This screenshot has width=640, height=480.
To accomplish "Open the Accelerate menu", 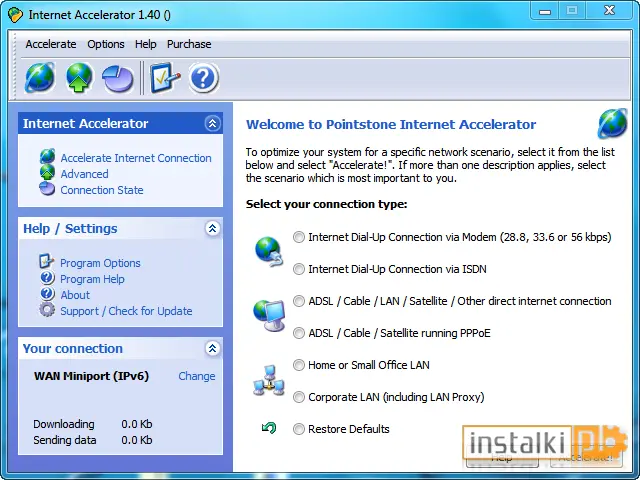I will [x=51, y=44].
